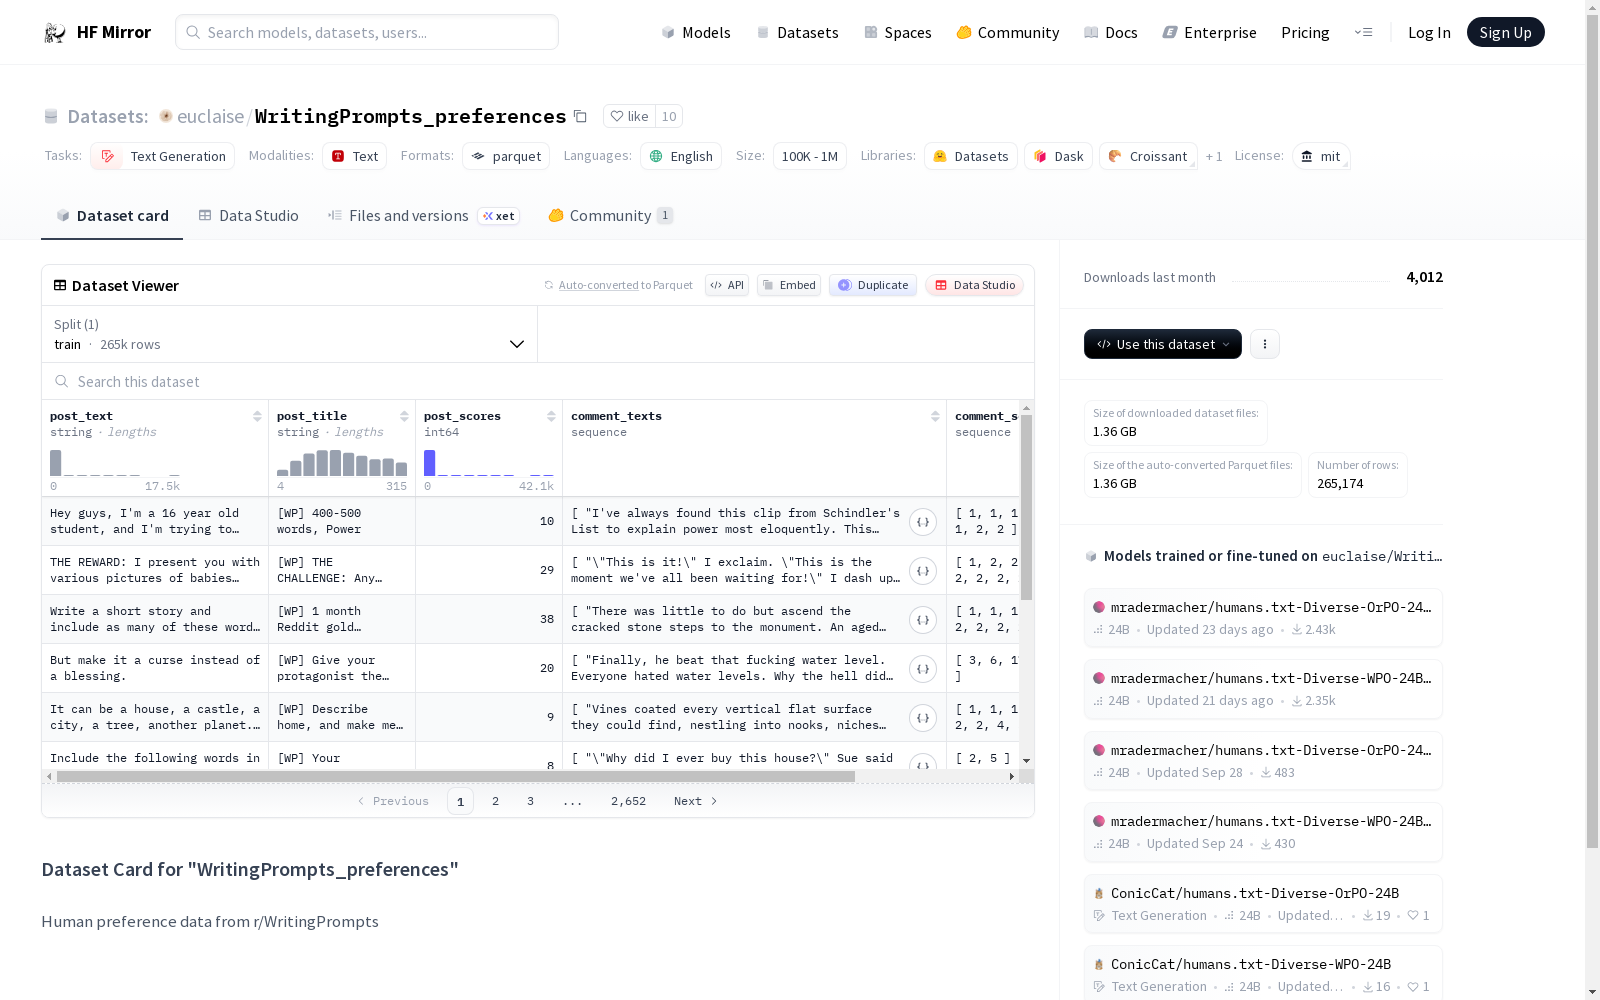This screenshot has width=1600, height=1000.
Task: Click the Search this dataset field
Action: pyautogui.click(x=538, y=381)
